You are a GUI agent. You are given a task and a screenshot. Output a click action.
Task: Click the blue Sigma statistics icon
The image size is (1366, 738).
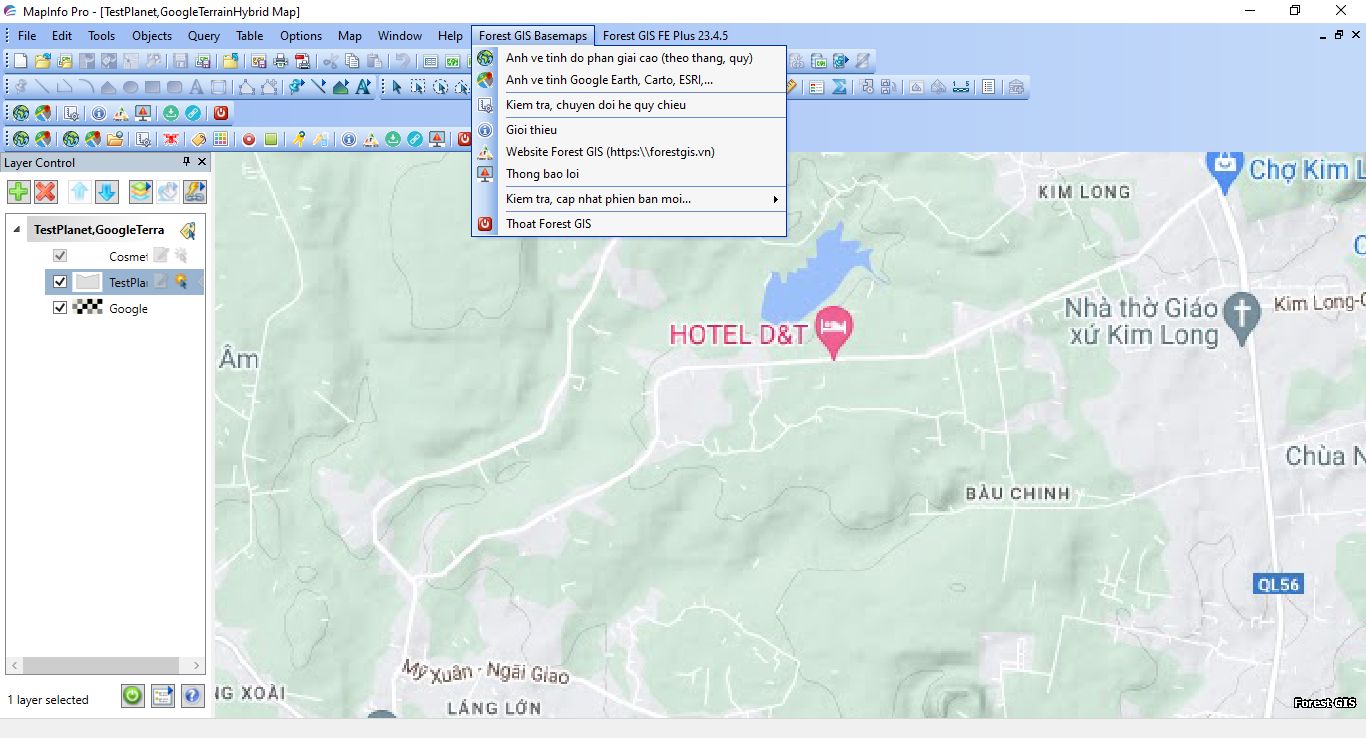pyautogui.click(x=839, y=87)
